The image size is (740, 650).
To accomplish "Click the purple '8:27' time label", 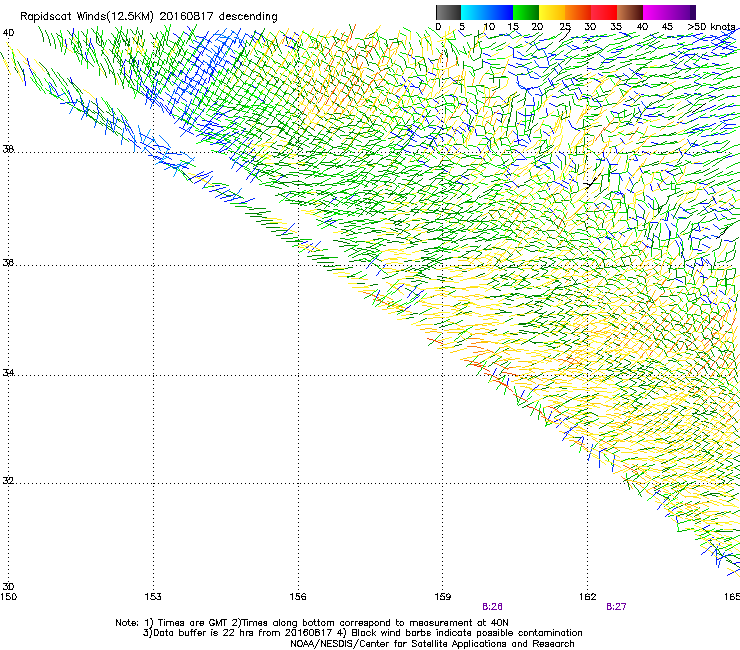I will pyautogui.click(x=616, y=607).
